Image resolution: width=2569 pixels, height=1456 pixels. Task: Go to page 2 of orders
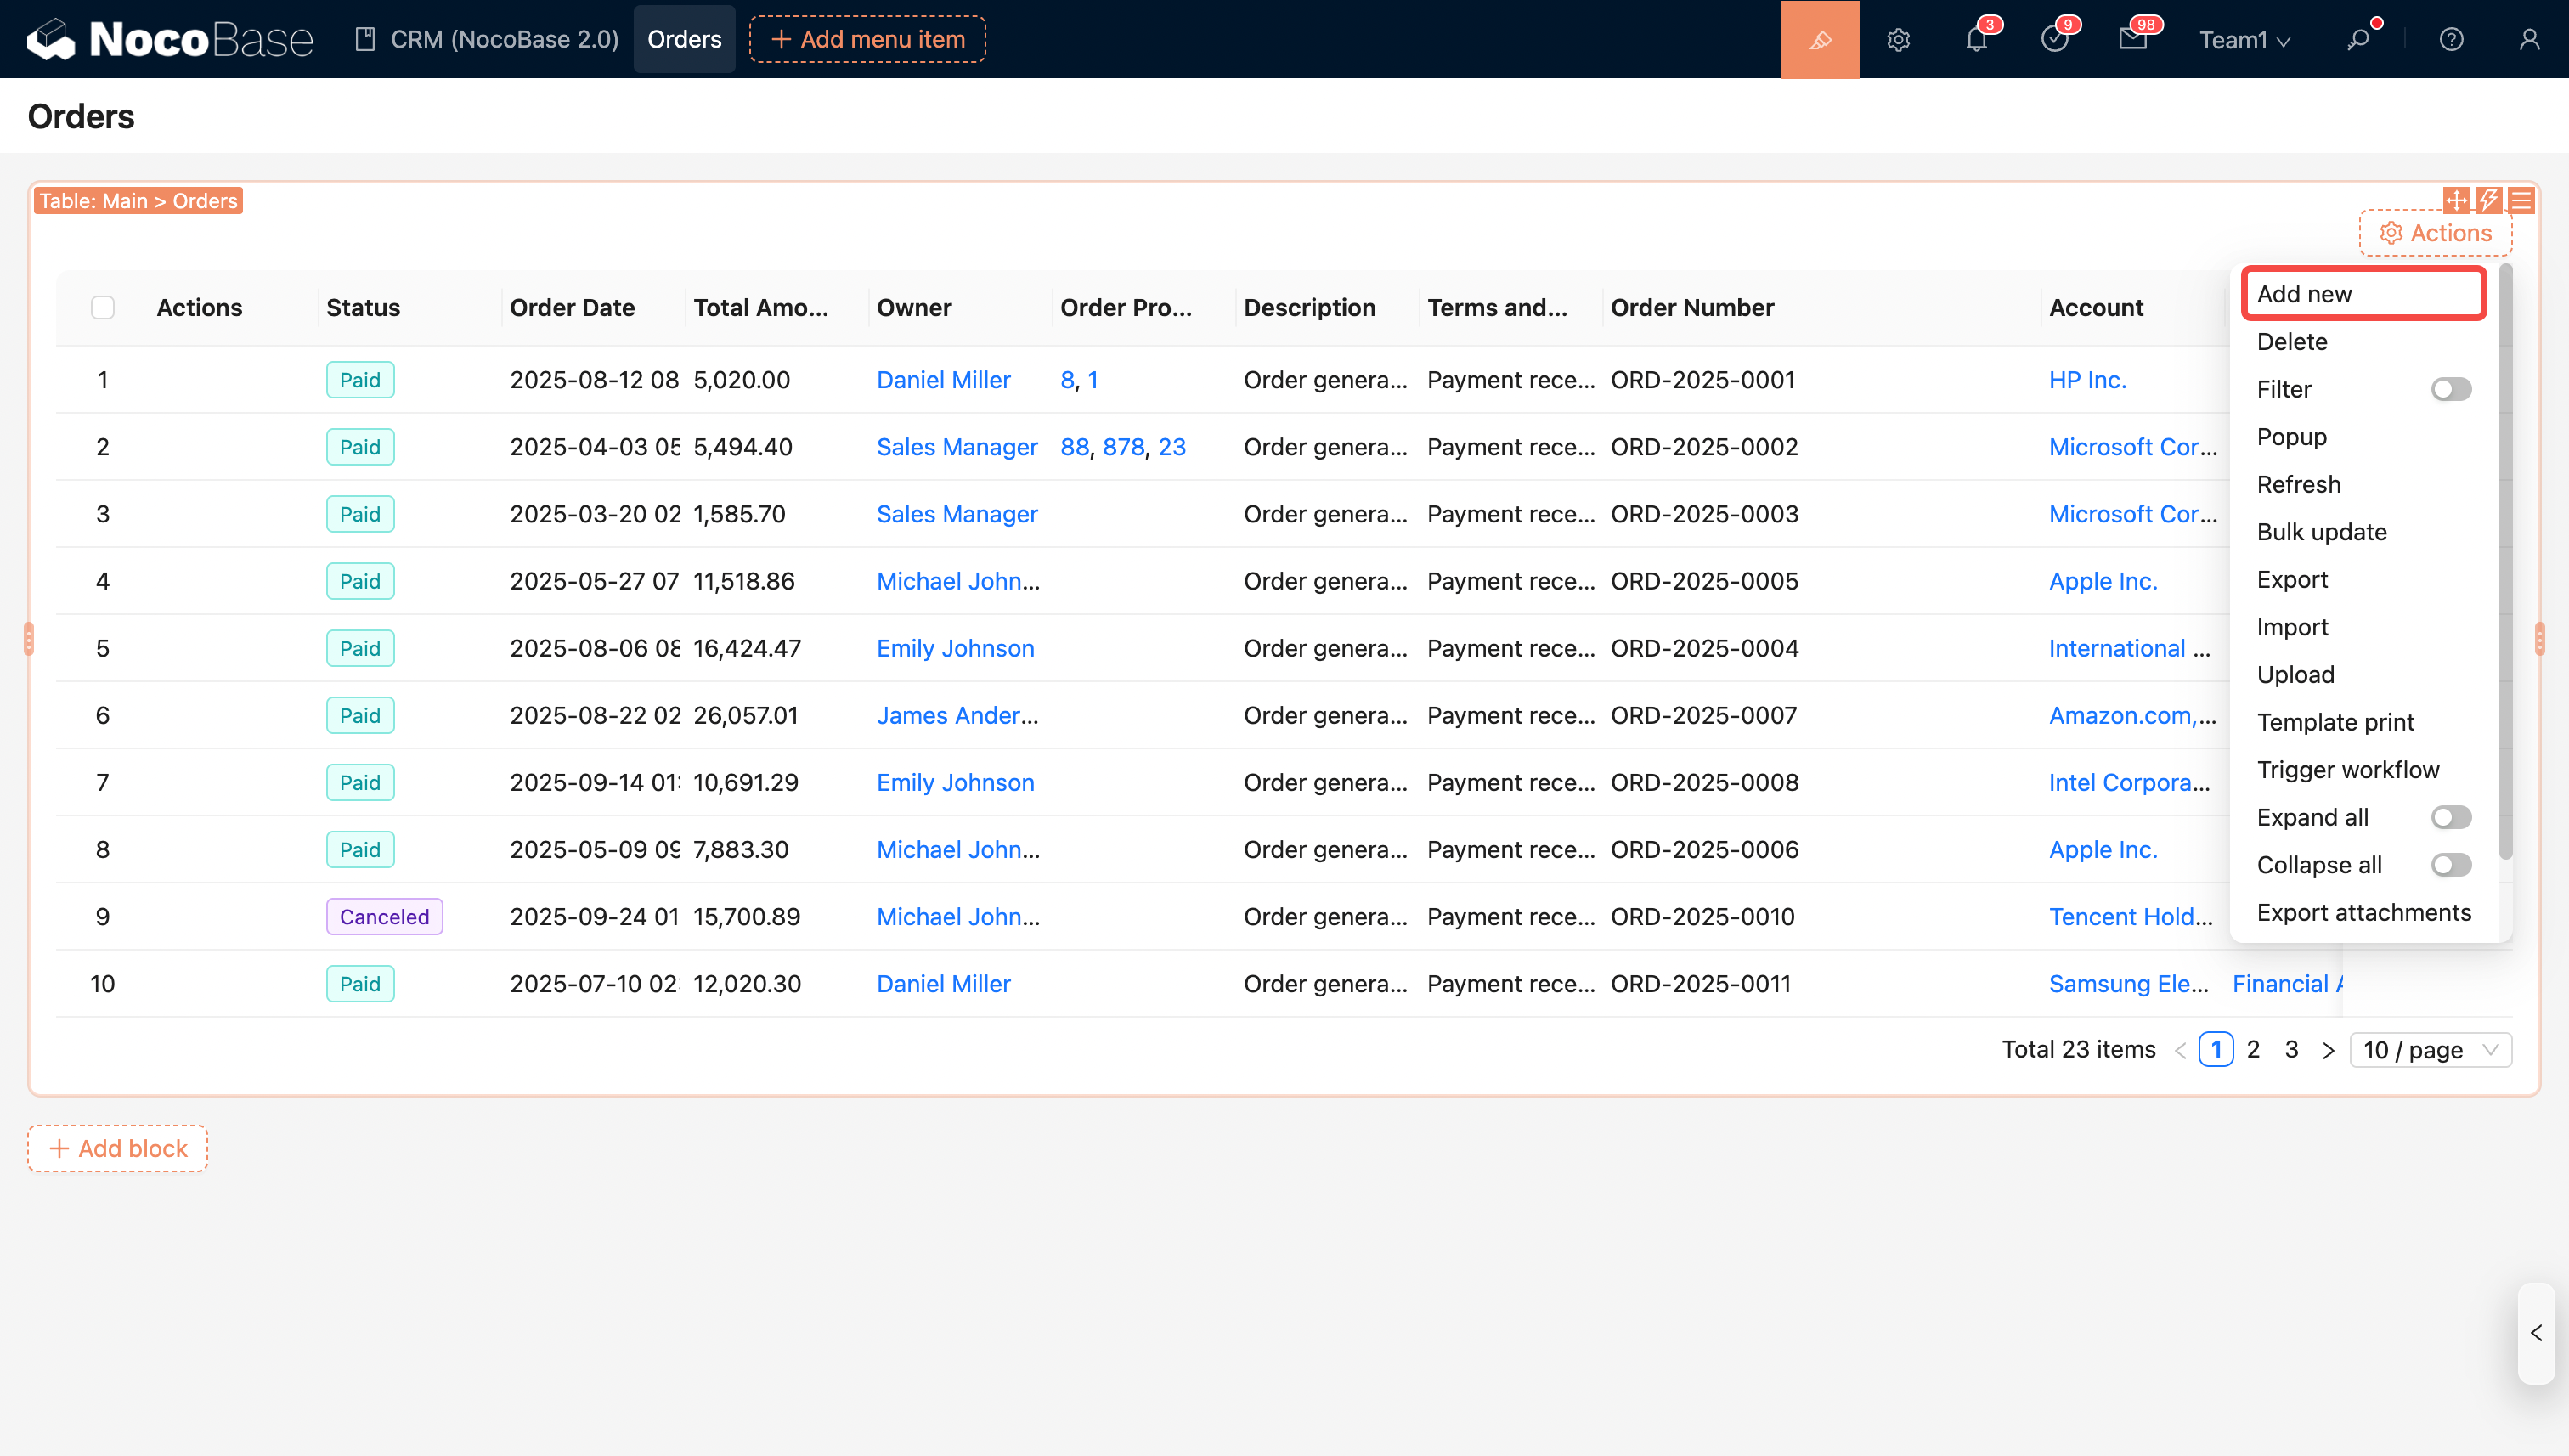pos(2253,1049)
